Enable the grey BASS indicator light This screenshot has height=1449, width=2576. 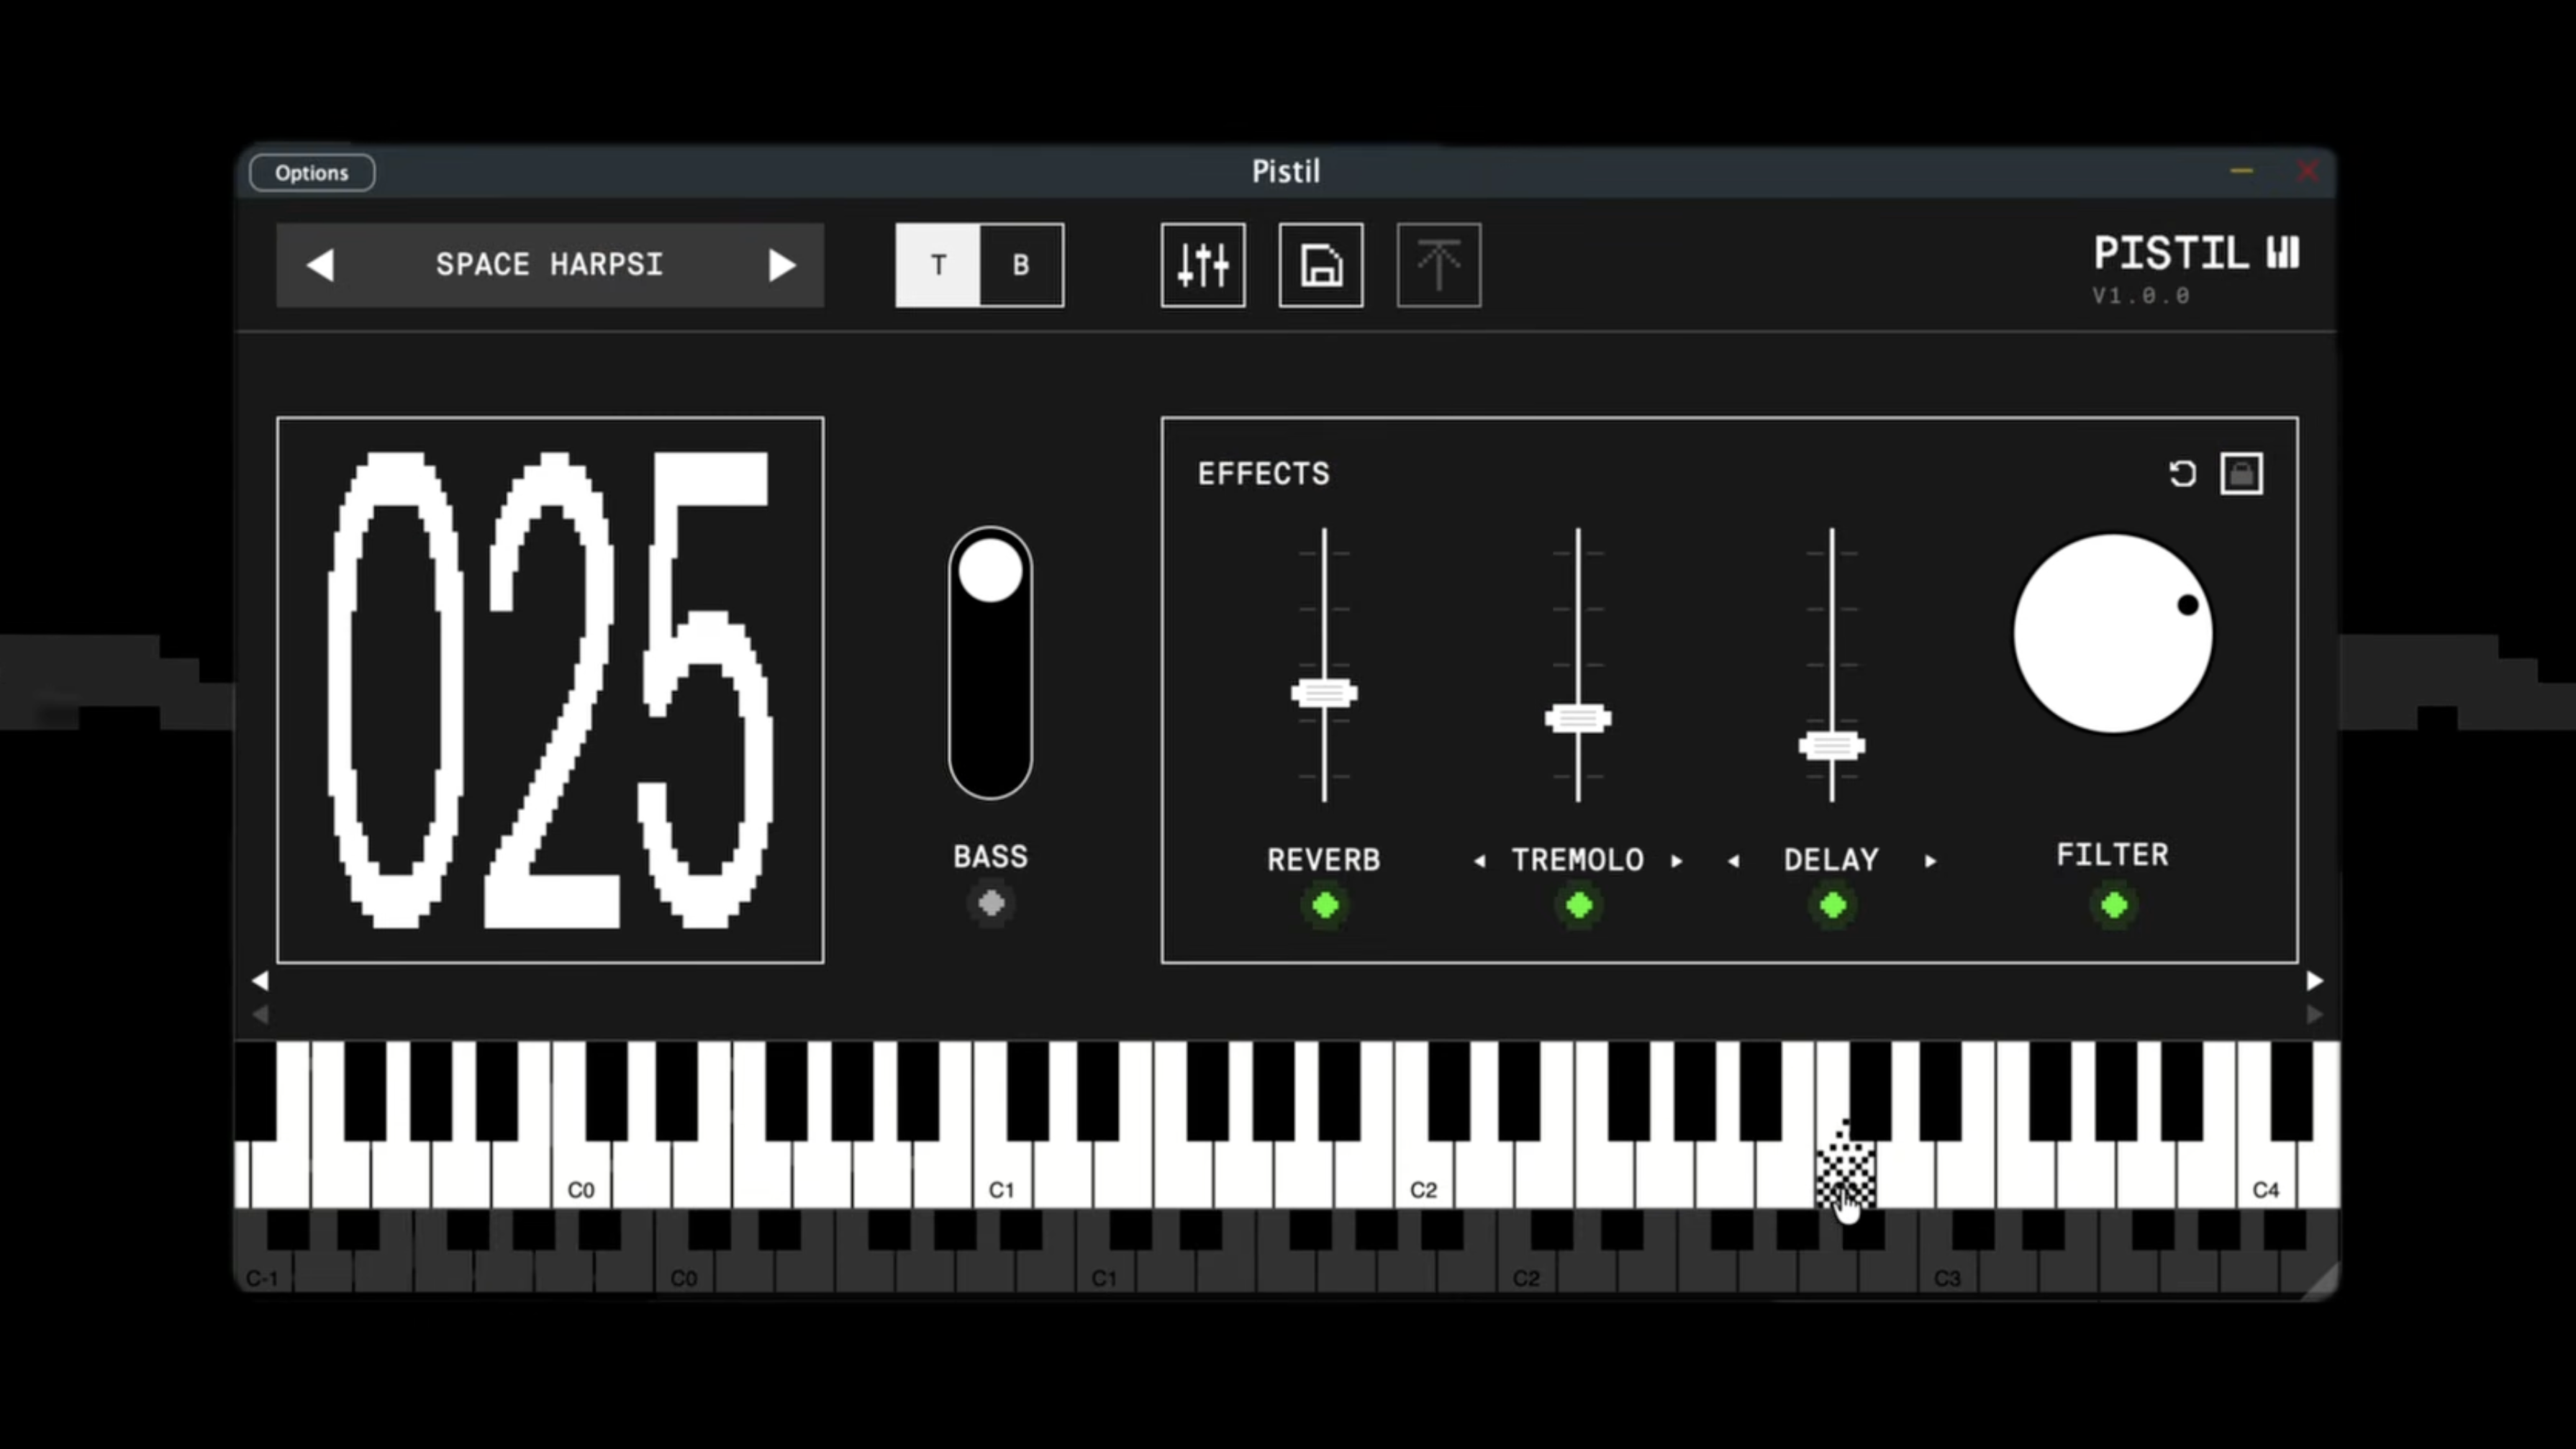pos(991,903)
